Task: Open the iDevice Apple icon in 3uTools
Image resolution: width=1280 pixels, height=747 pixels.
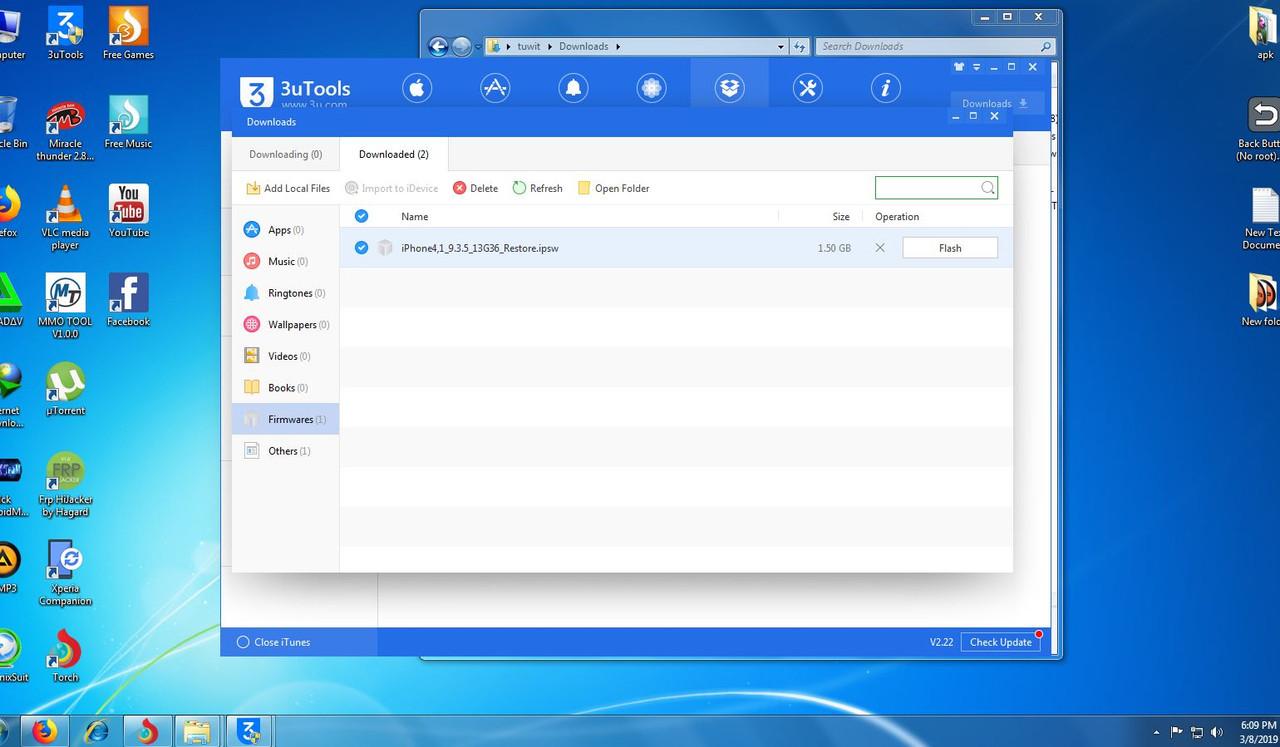Action: [x=417, y=88]
